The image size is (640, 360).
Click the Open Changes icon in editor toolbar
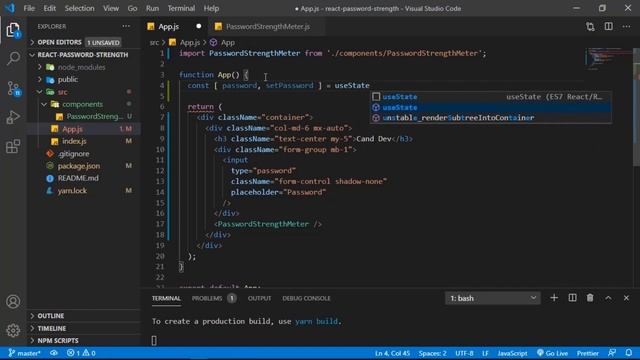pos(590,27)
